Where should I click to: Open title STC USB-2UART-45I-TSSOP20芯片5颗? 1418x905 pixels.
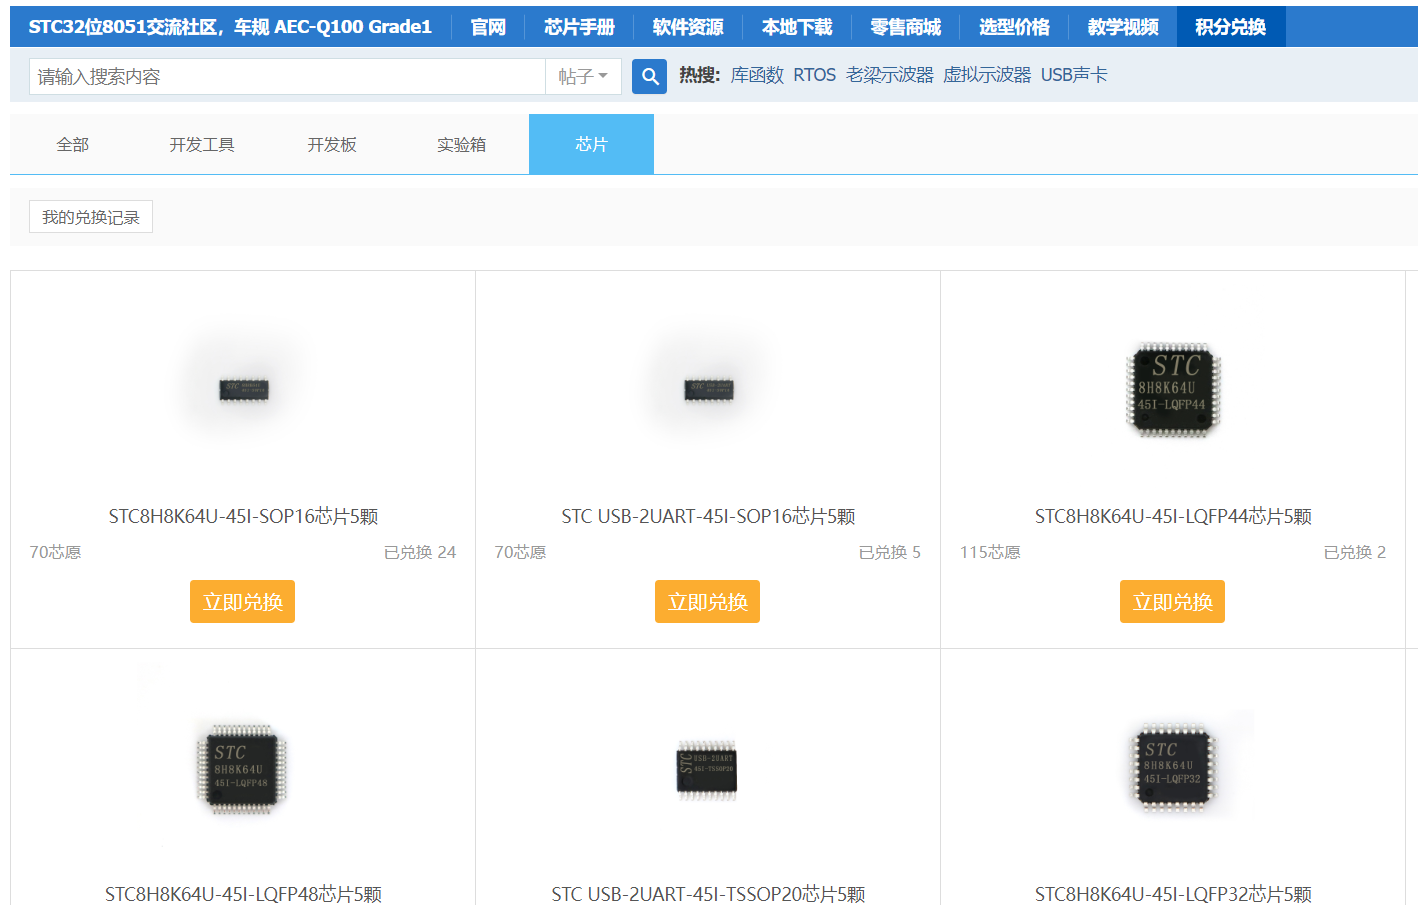point(708,894)
